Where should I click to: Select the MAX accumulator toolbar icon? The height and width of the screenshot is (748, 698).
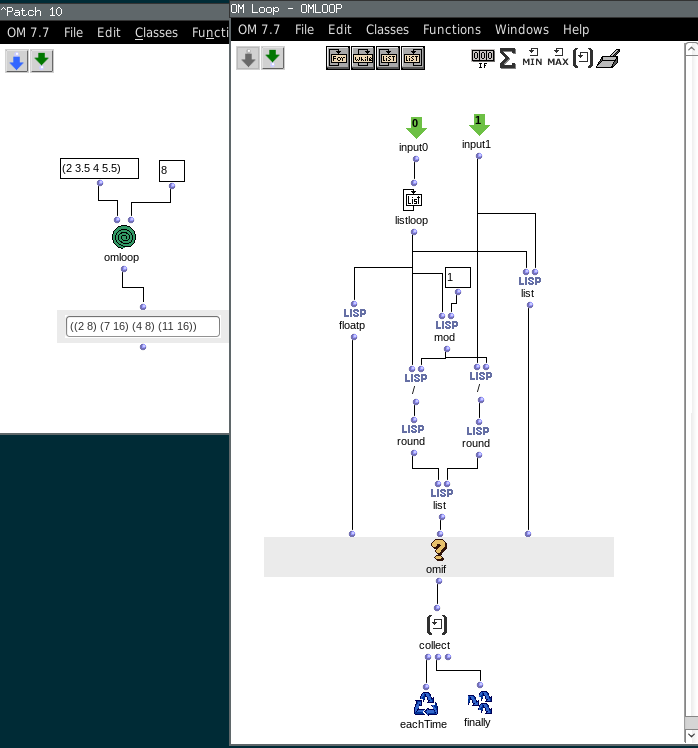point(558,59)
